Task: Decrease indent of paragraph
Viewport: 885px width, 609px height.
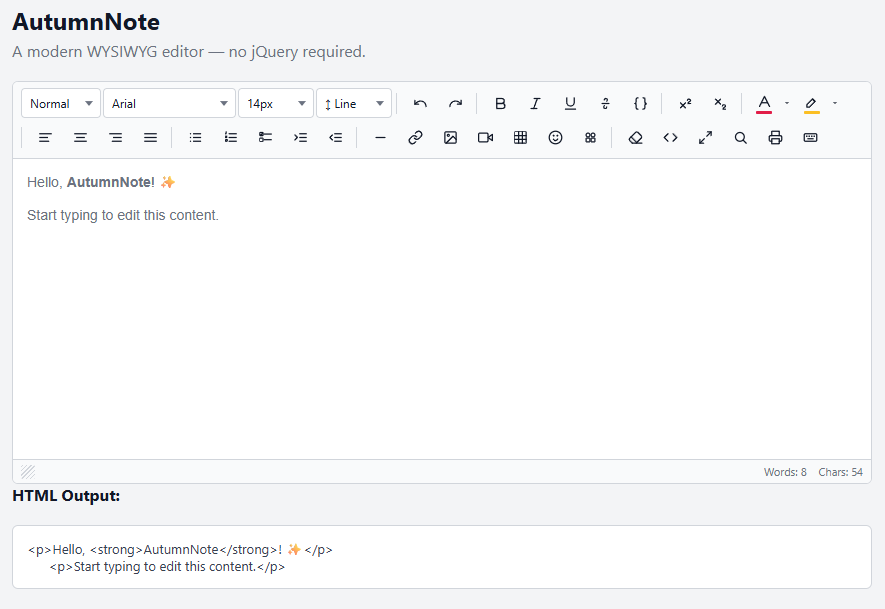Action: pyautogui.click(x=335, y=138)
